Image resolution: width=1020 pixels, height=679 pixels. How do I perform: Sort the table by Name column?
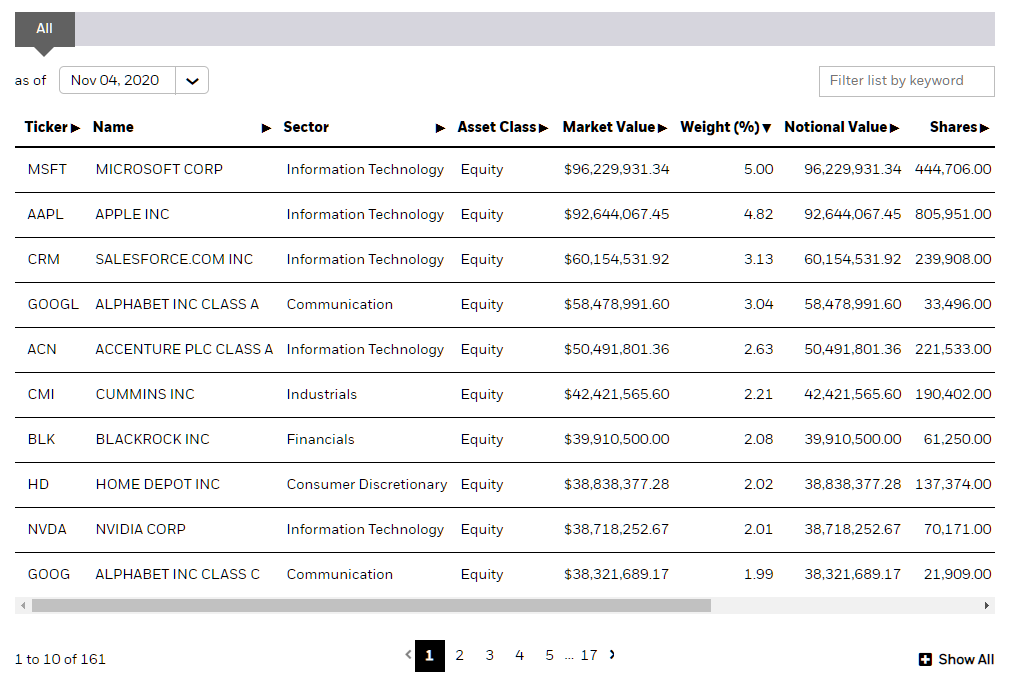tap(181, 127)
